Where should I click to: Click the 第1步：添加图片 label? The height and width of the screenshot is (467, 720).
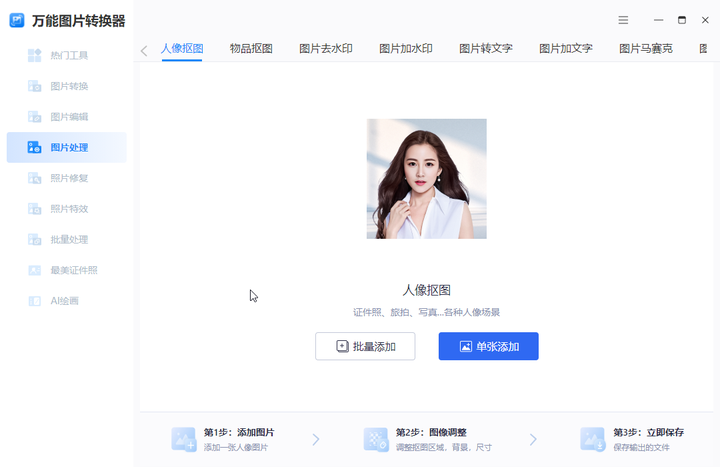coord(239,432)
